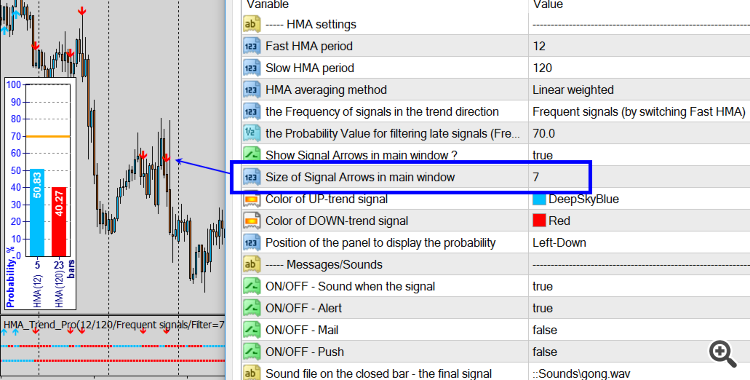Click the bool icon beside Show Signal Arrows
This screenshot has width=750, height=380.
[x=251, y=154]
